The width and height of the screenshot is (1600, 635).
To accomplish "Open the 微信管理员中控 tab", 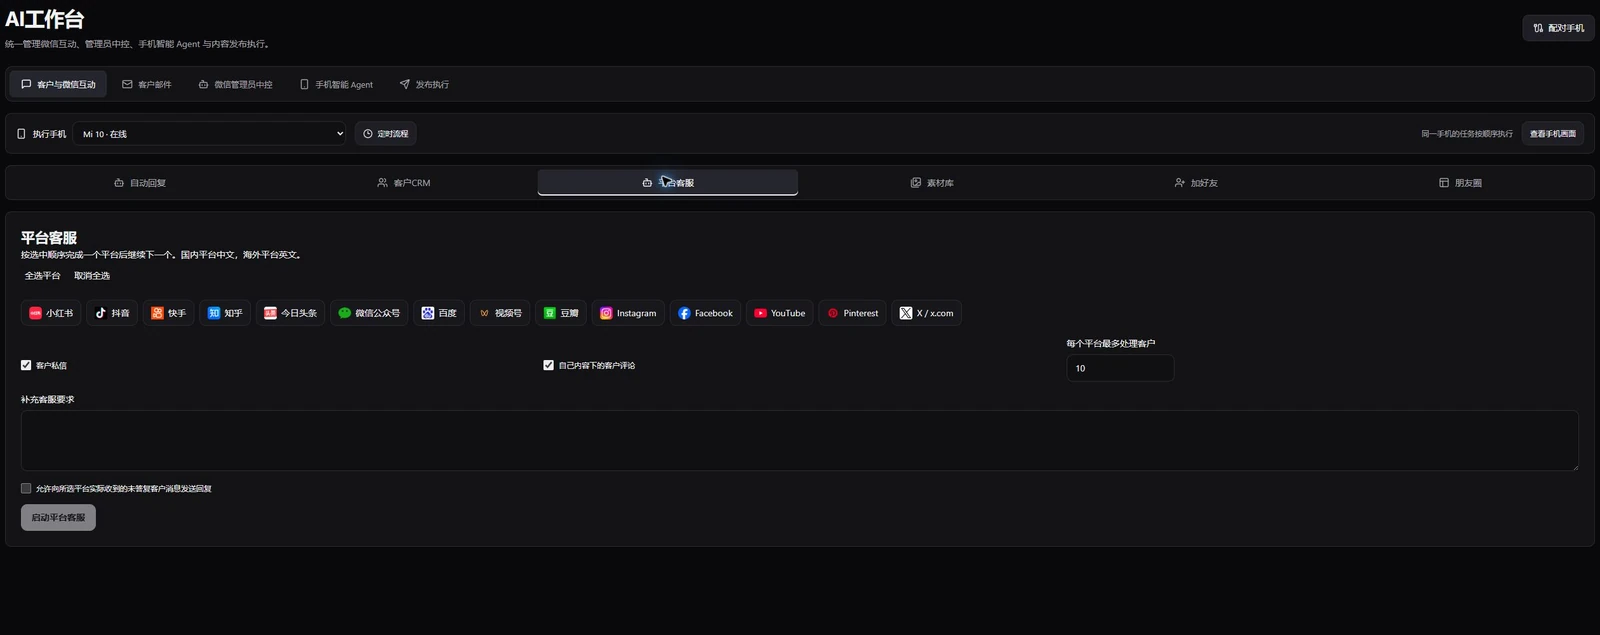I will 236,85.
